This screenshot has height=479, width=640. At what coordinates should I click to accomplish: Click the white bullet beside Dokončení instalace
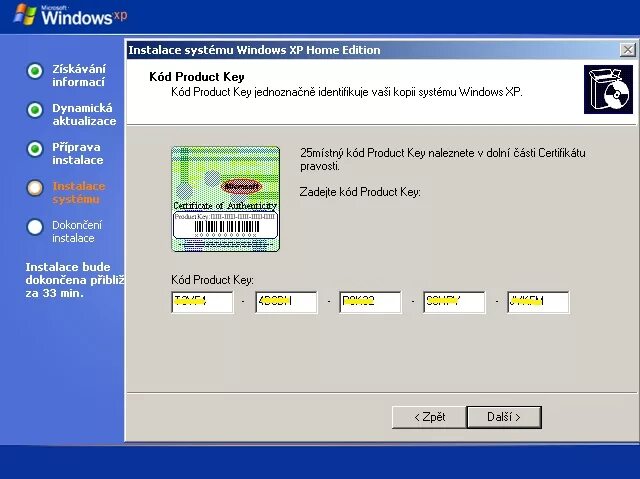point(35,227)
